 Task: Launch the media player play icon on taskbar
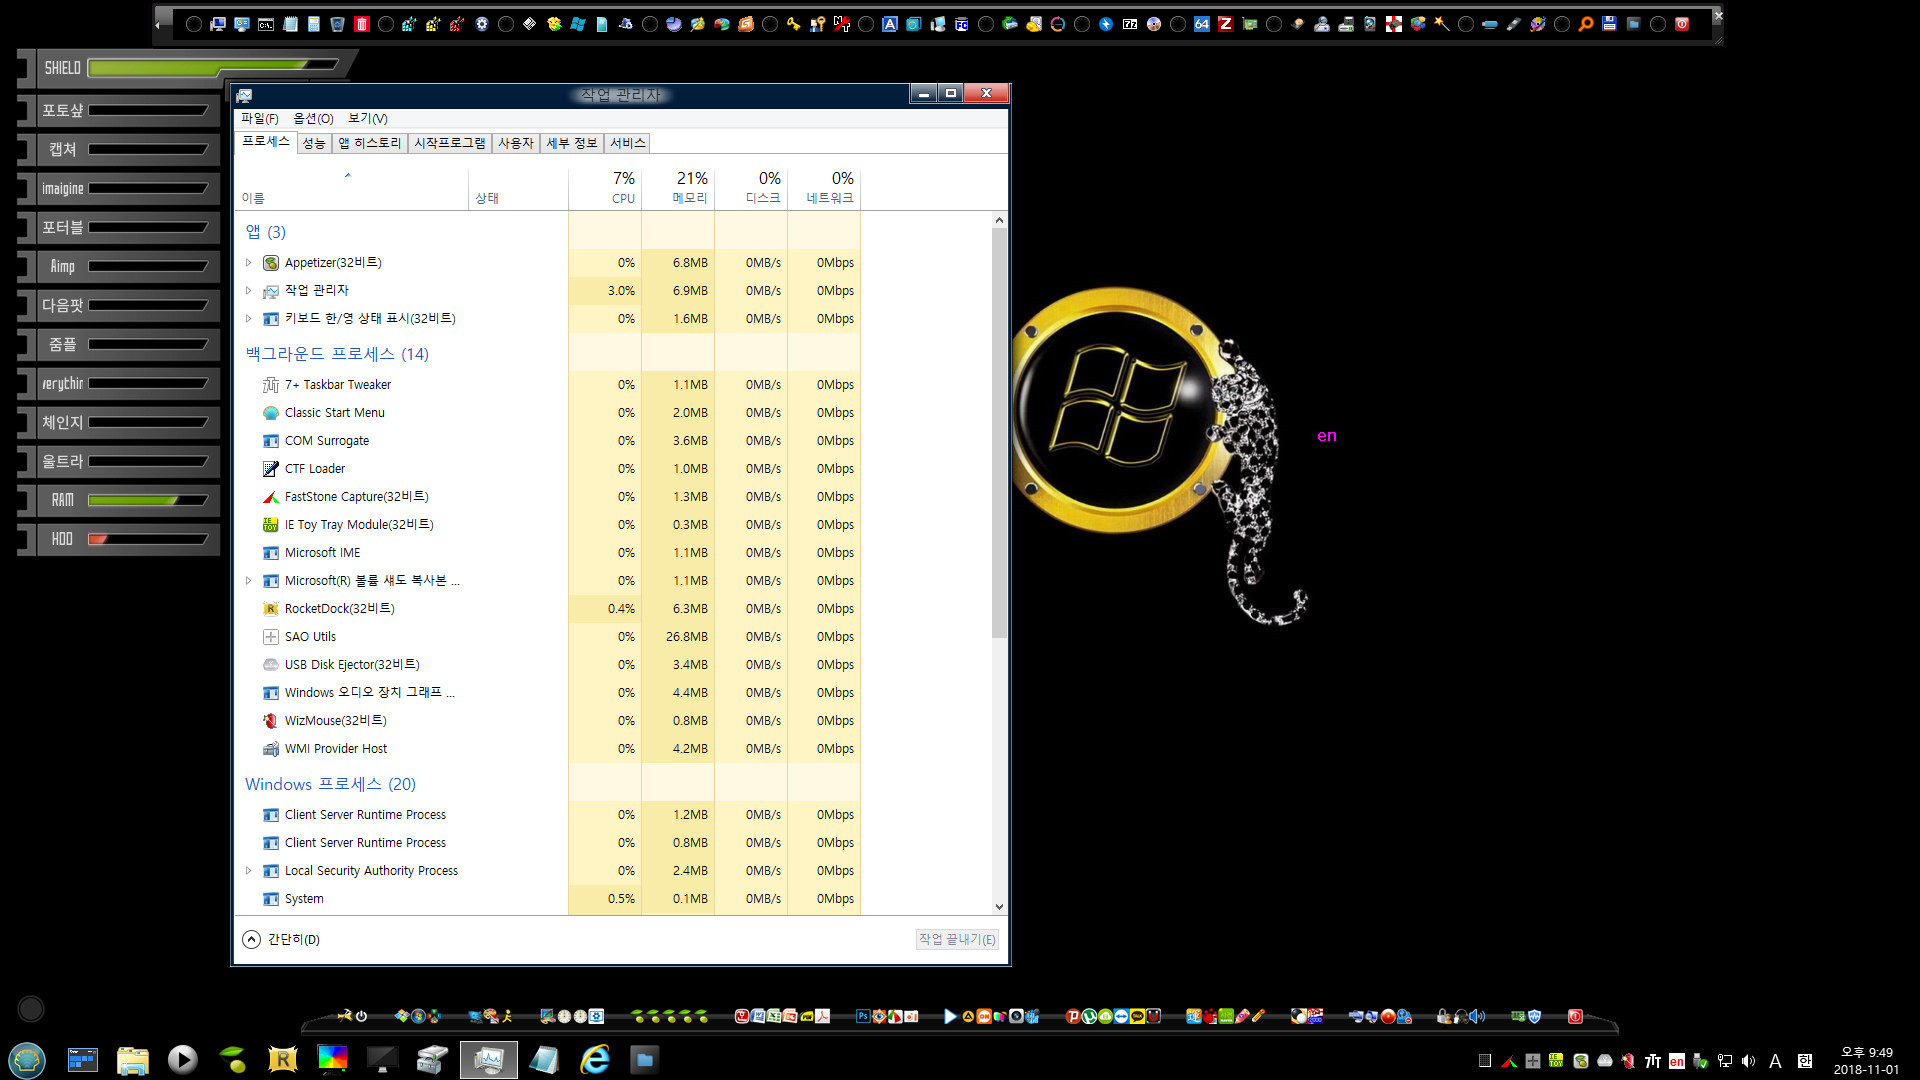(x=182, y=1059)
